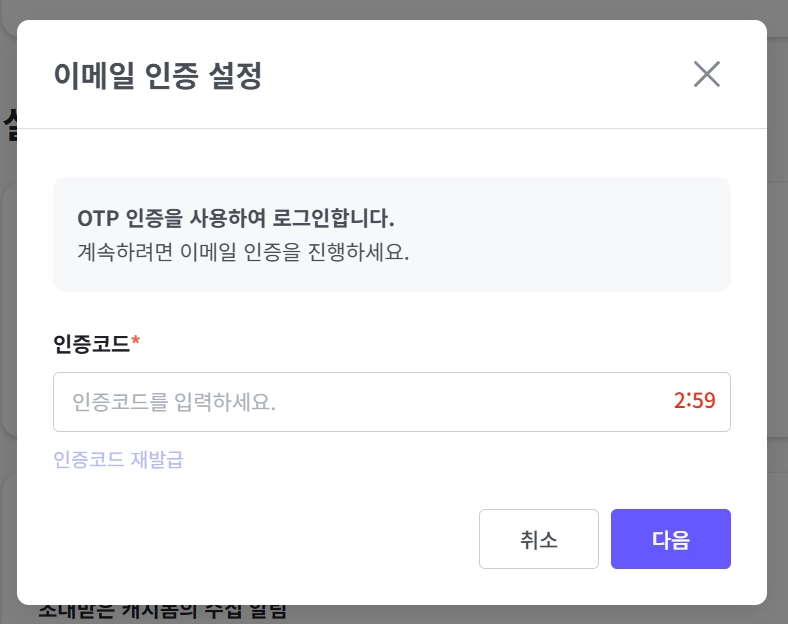Click the 인증코드 재발급 resend link
The image size is (788, 624).
coord(118,460)
